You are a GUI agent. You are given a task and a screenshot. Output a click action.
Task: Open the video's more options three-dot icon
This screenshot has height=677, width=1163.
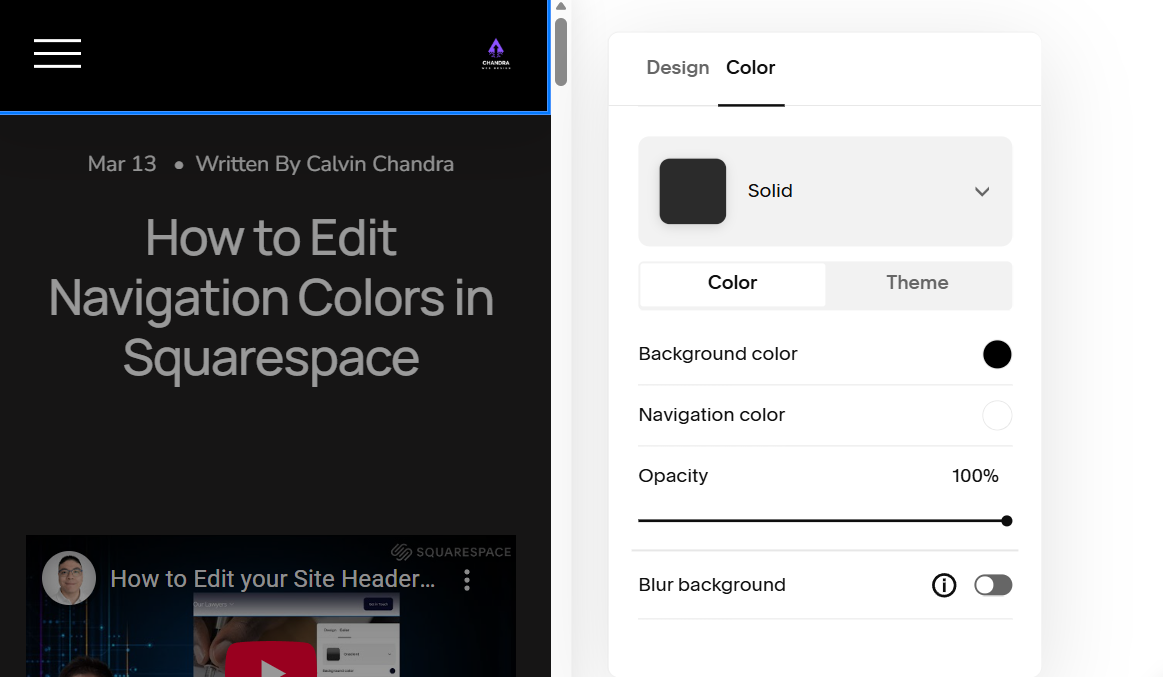pyautogui.click(x=466, y=579)
